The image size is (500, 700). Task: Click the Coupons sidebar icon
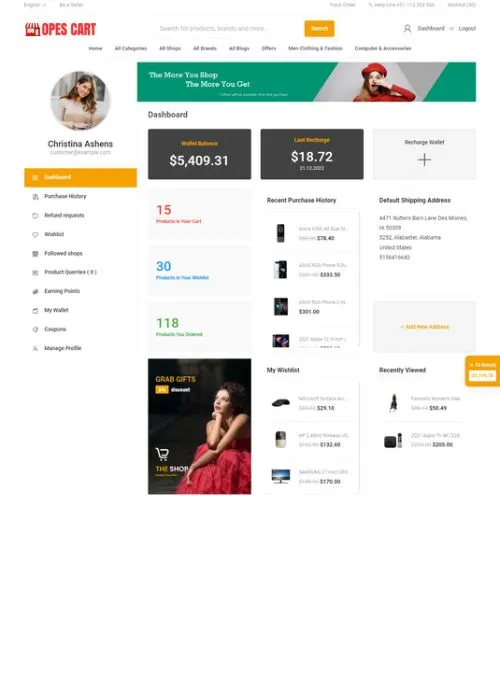tap(35, 329)
